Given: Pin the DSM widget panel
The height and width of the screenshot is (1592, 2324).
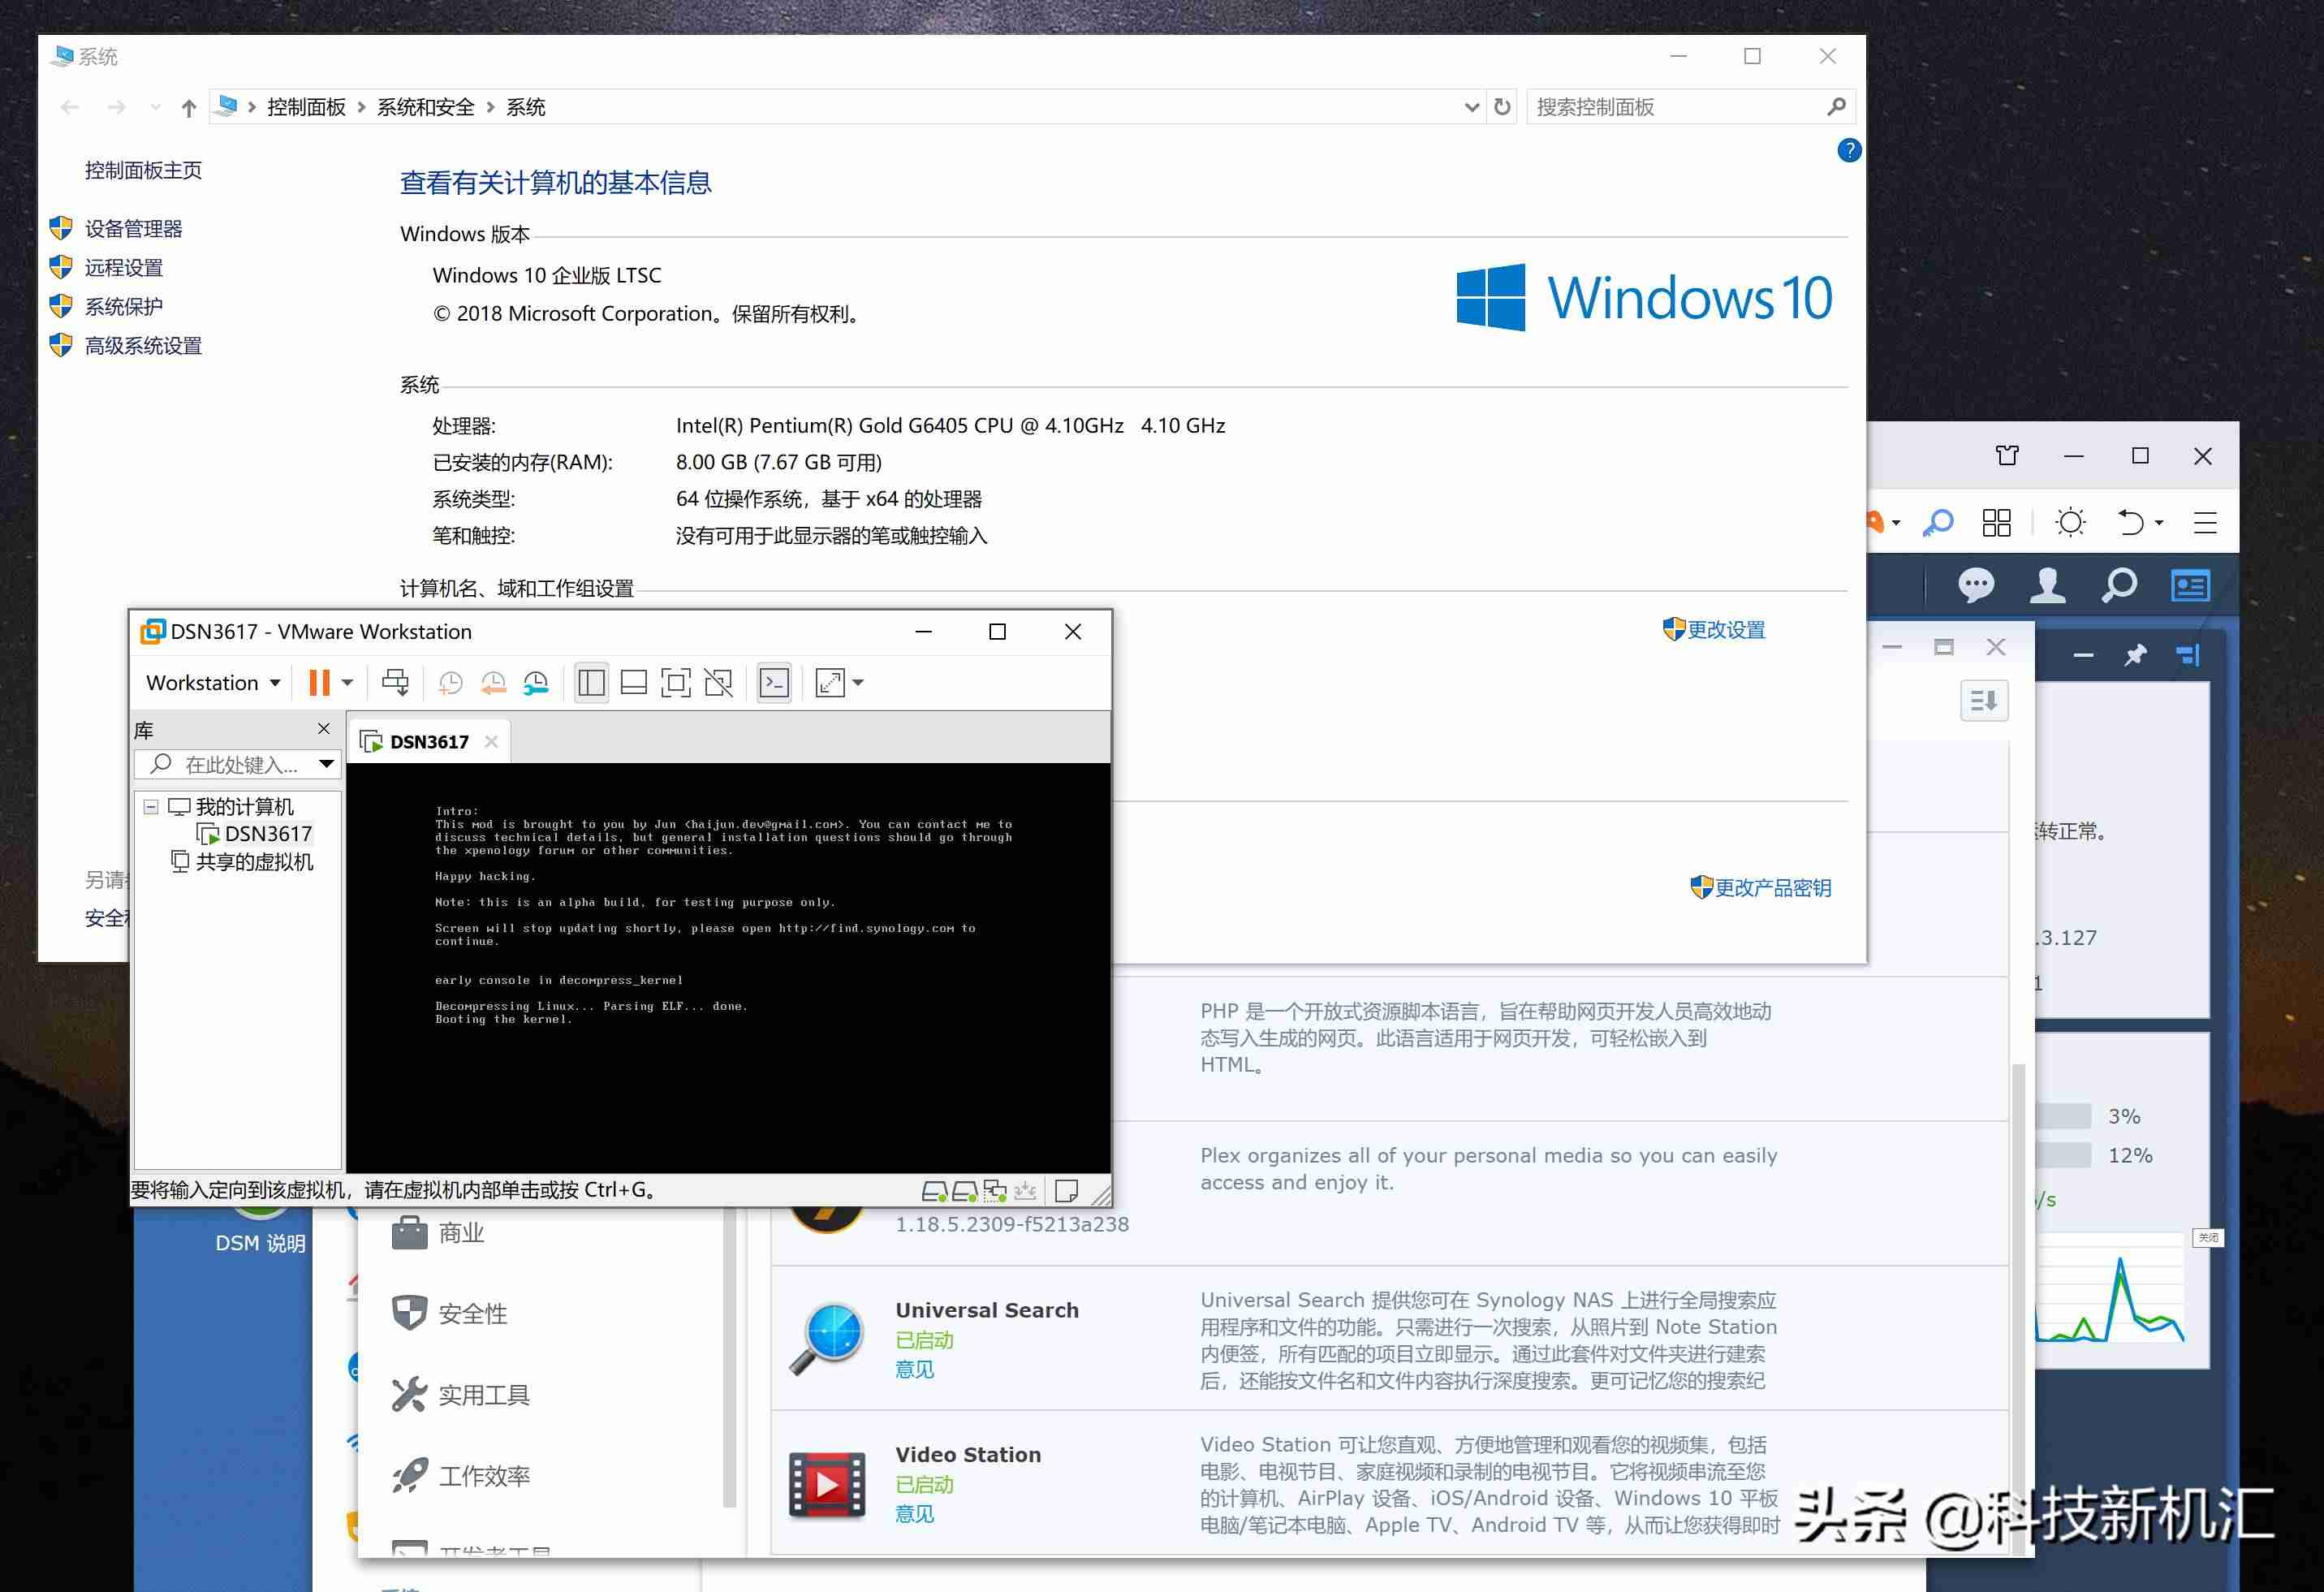Looking at the screenshot, I should (2135, 656).
